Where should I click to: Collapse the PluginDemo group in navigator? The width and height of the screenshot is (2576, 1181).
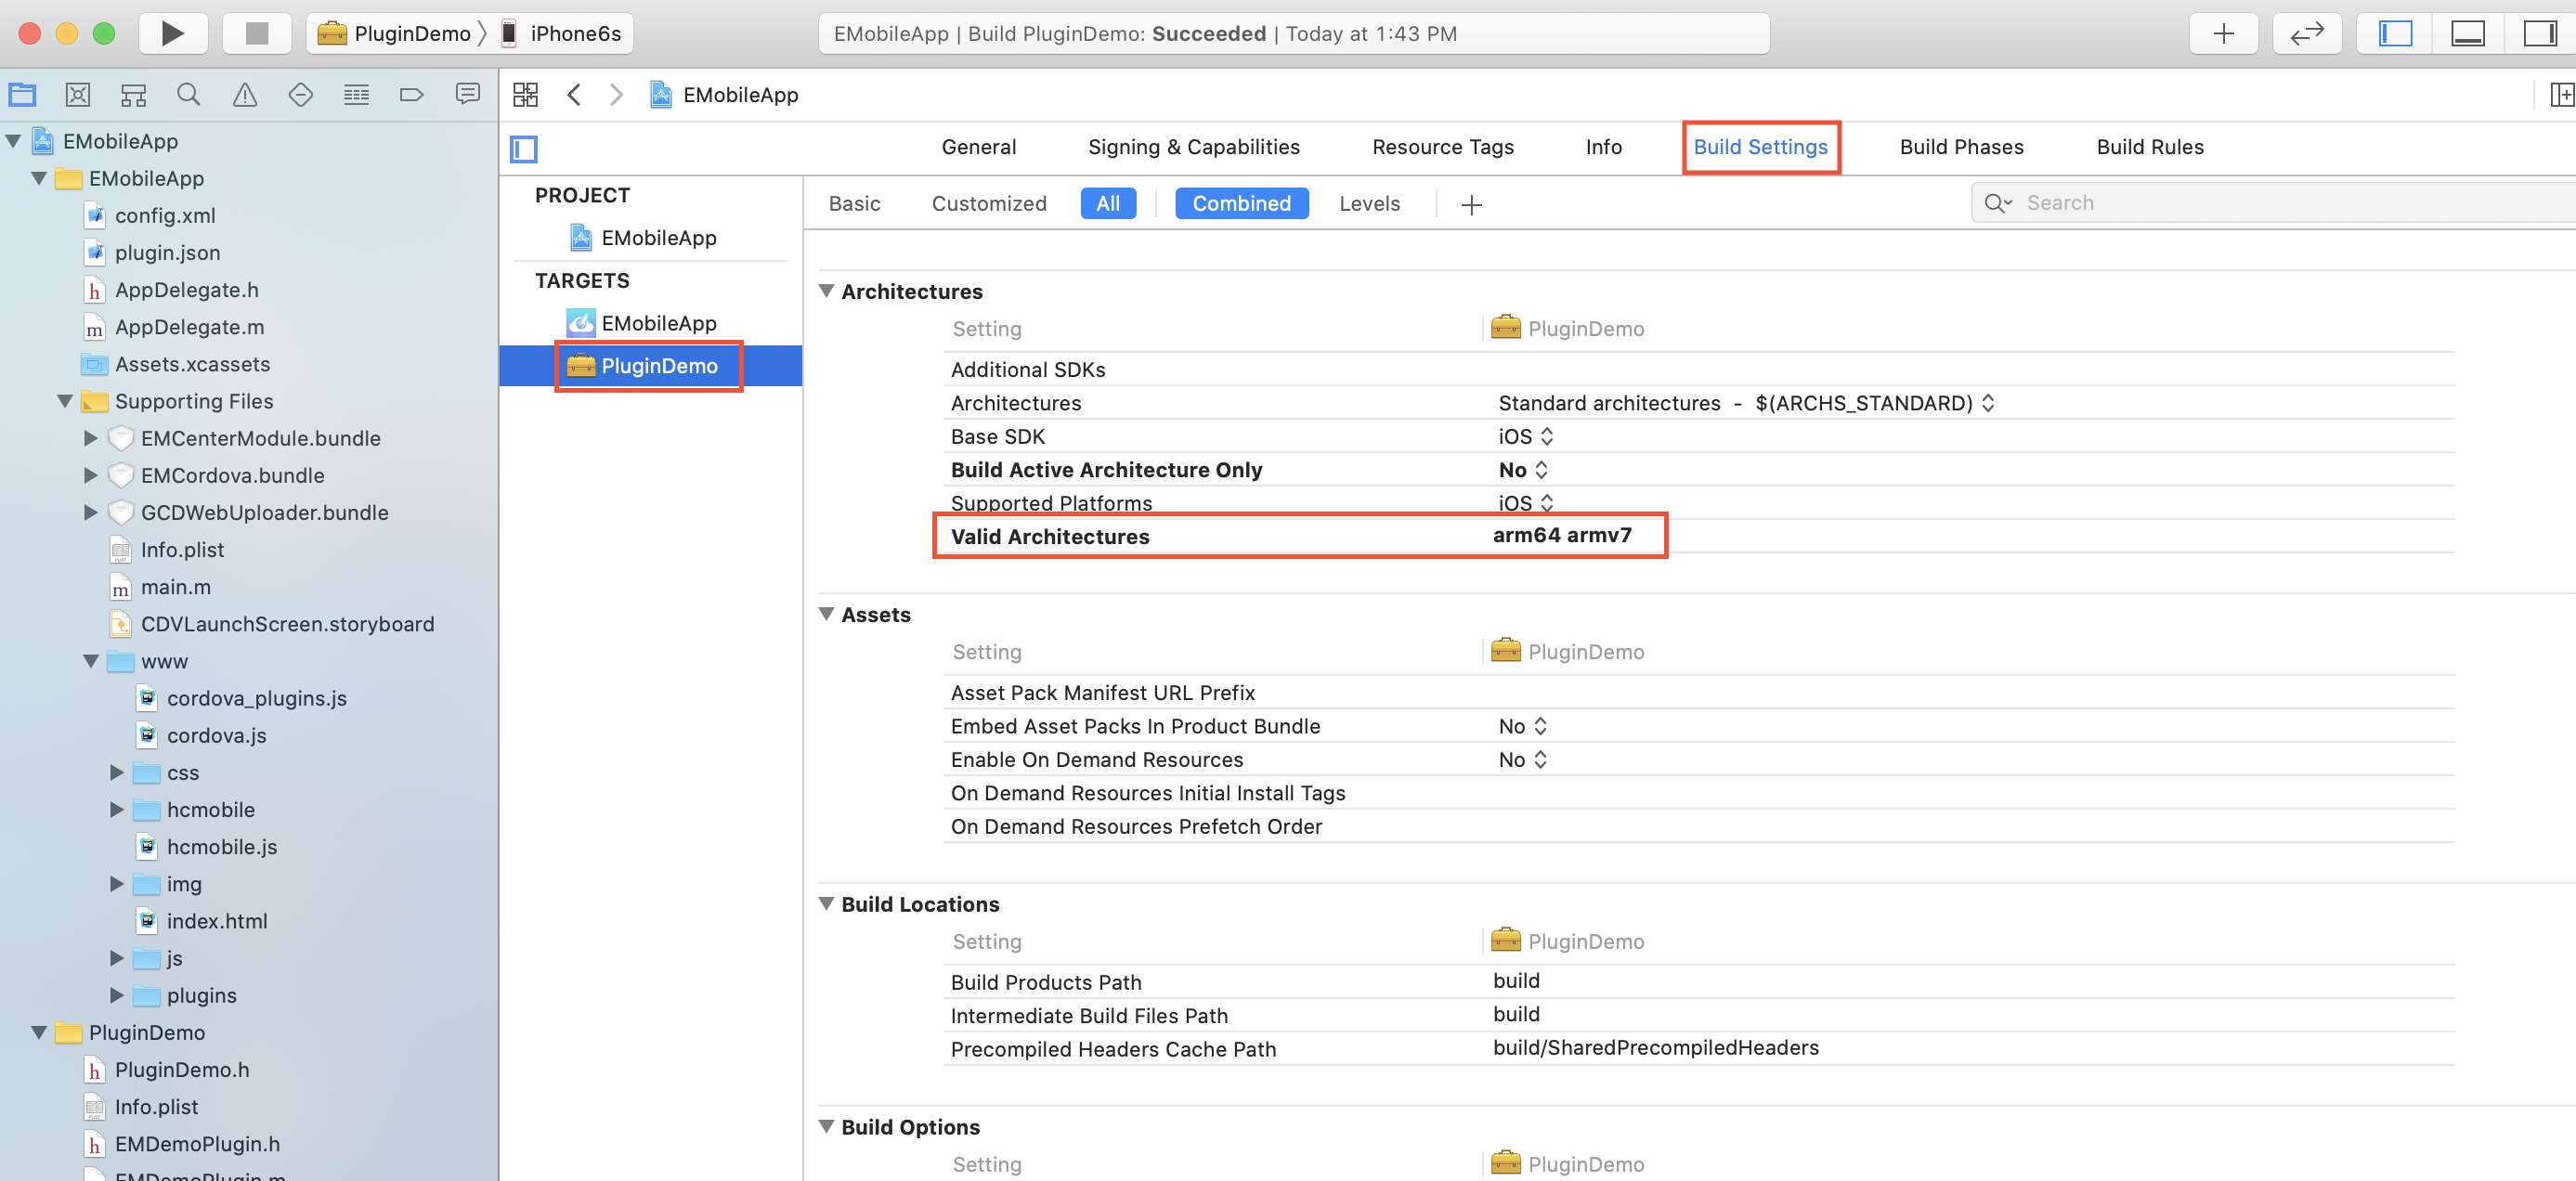point(39,1033)
